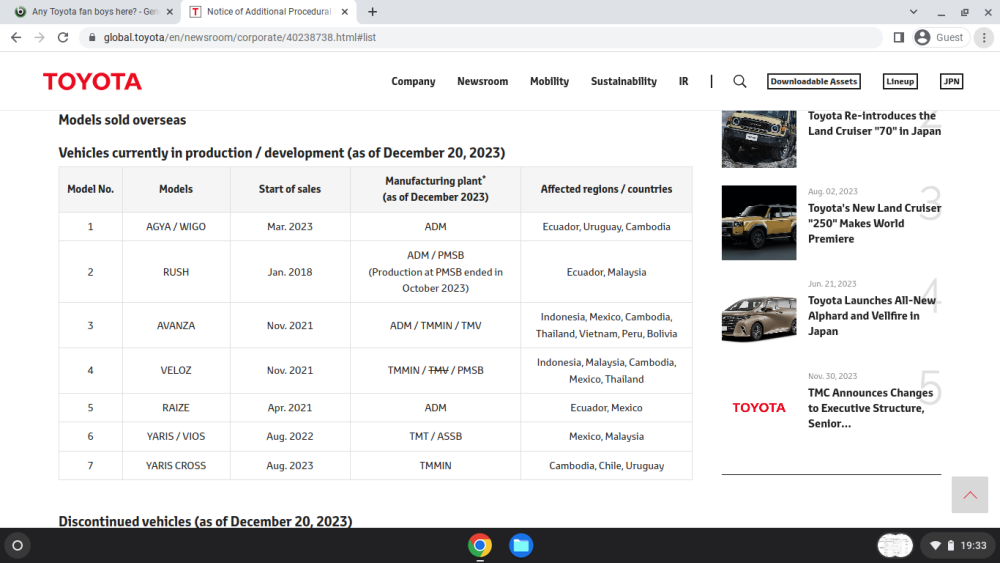The width and height of the screenshot is (1000, 563).
Task: Switch language with the JPN button
Action: [951, 82]
